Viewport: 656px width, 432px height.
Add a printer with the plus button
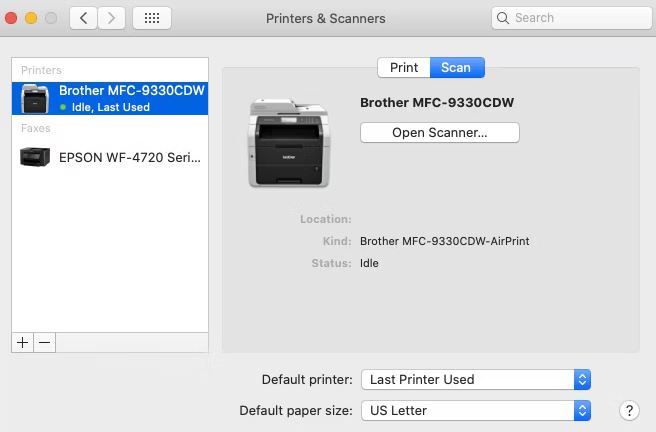coord(23,343)
